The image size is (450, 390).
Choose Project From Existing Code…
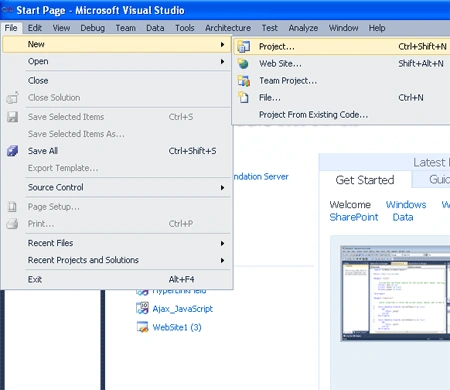click(x=342, y=115)
